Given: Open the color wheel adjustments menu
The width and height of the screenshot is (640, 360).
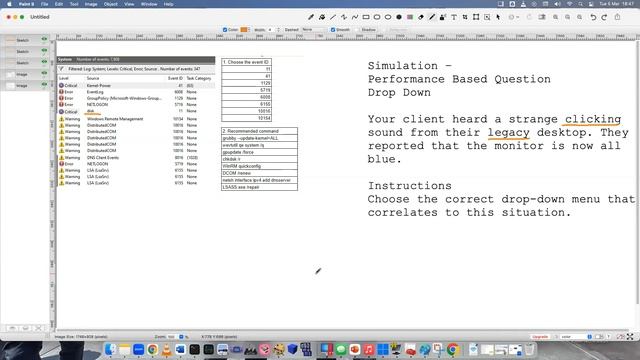Looking at the screenshot, I should coord(513,17).
